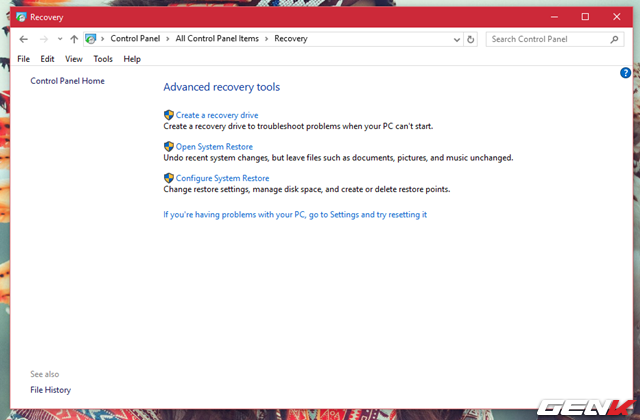Image resolution: width=640 pixels, height=420 pixels.
Task: Click the search magnifier icon
Action: pos(614,40)
